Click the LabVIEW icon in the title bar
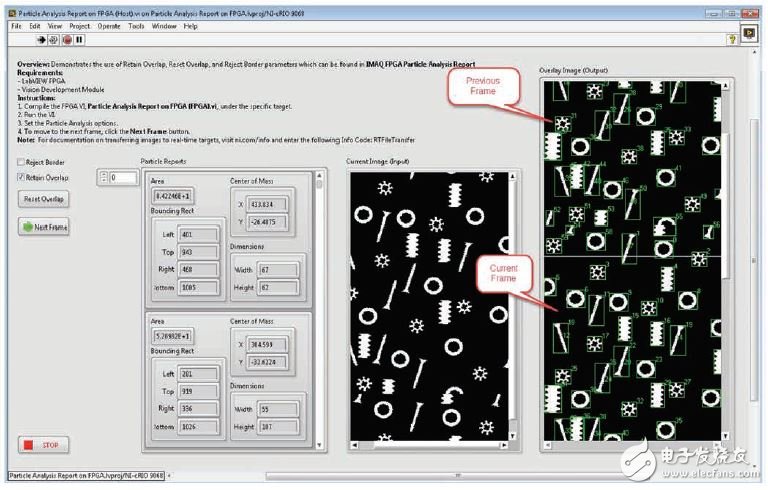The image size is (768, 490). [13, 12]
